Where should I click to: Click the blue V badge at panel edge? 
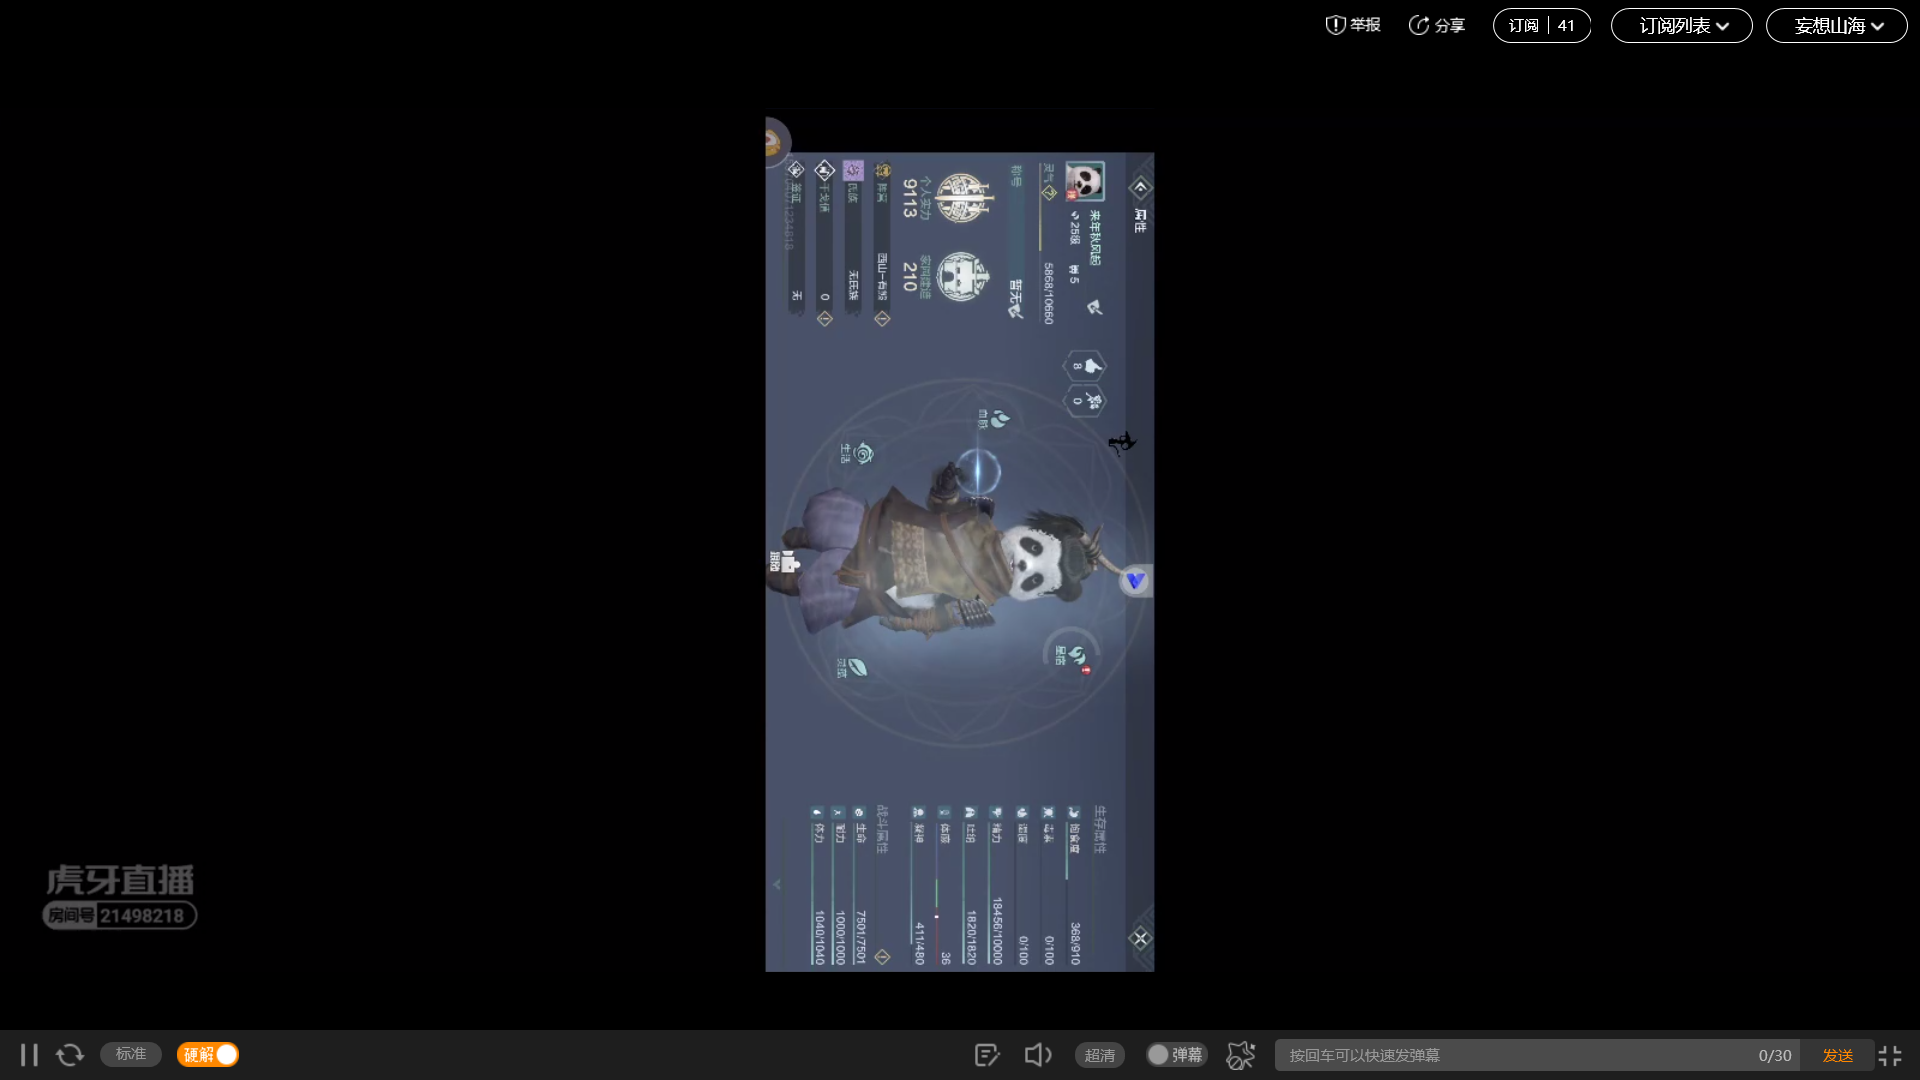pyautogui.click(x=1135, y=580)
